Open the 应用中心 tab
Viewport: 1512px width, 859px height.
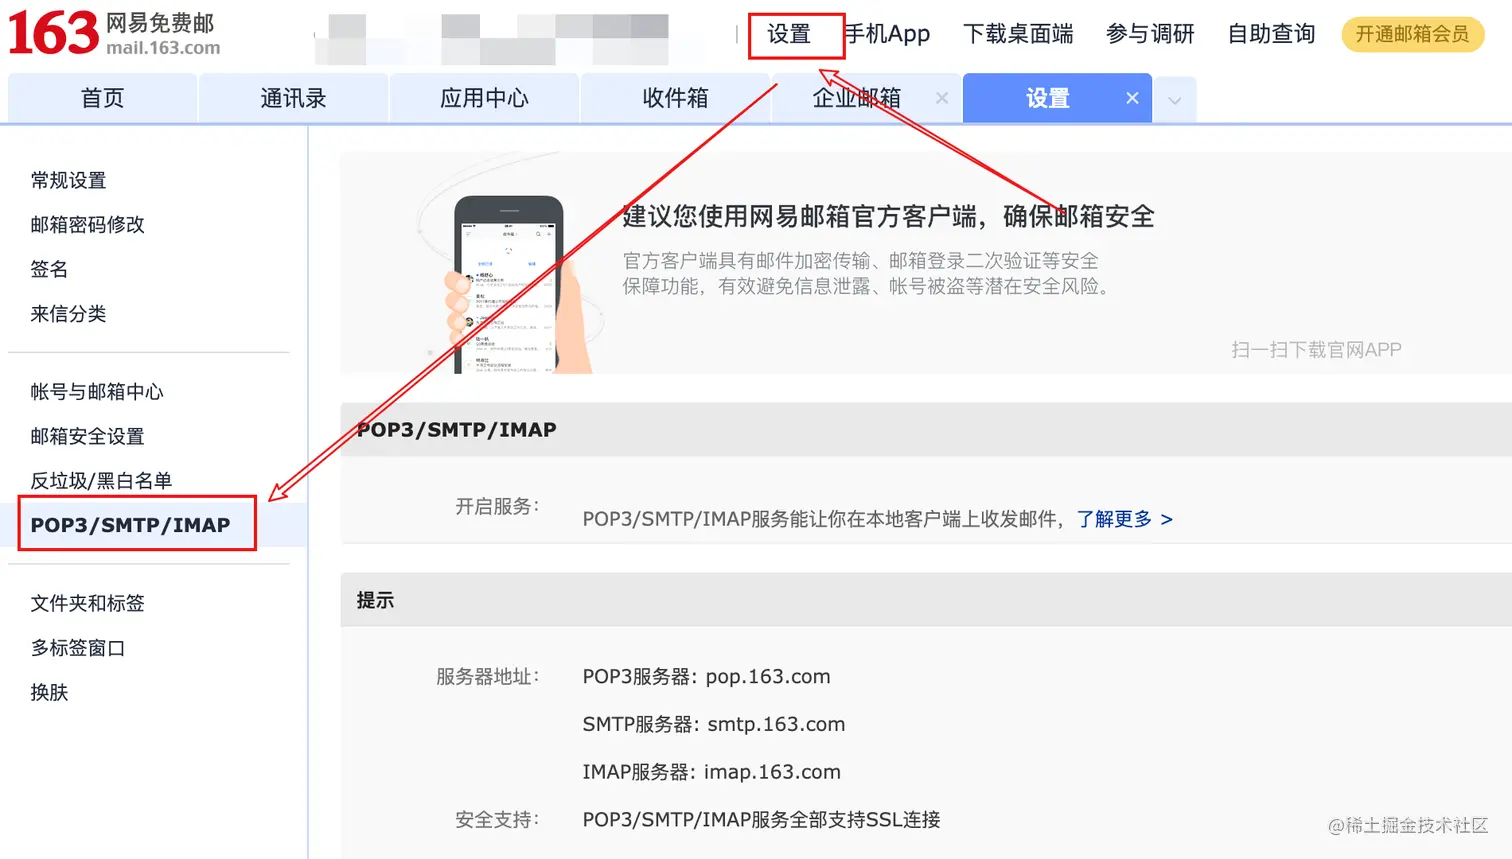484,98
